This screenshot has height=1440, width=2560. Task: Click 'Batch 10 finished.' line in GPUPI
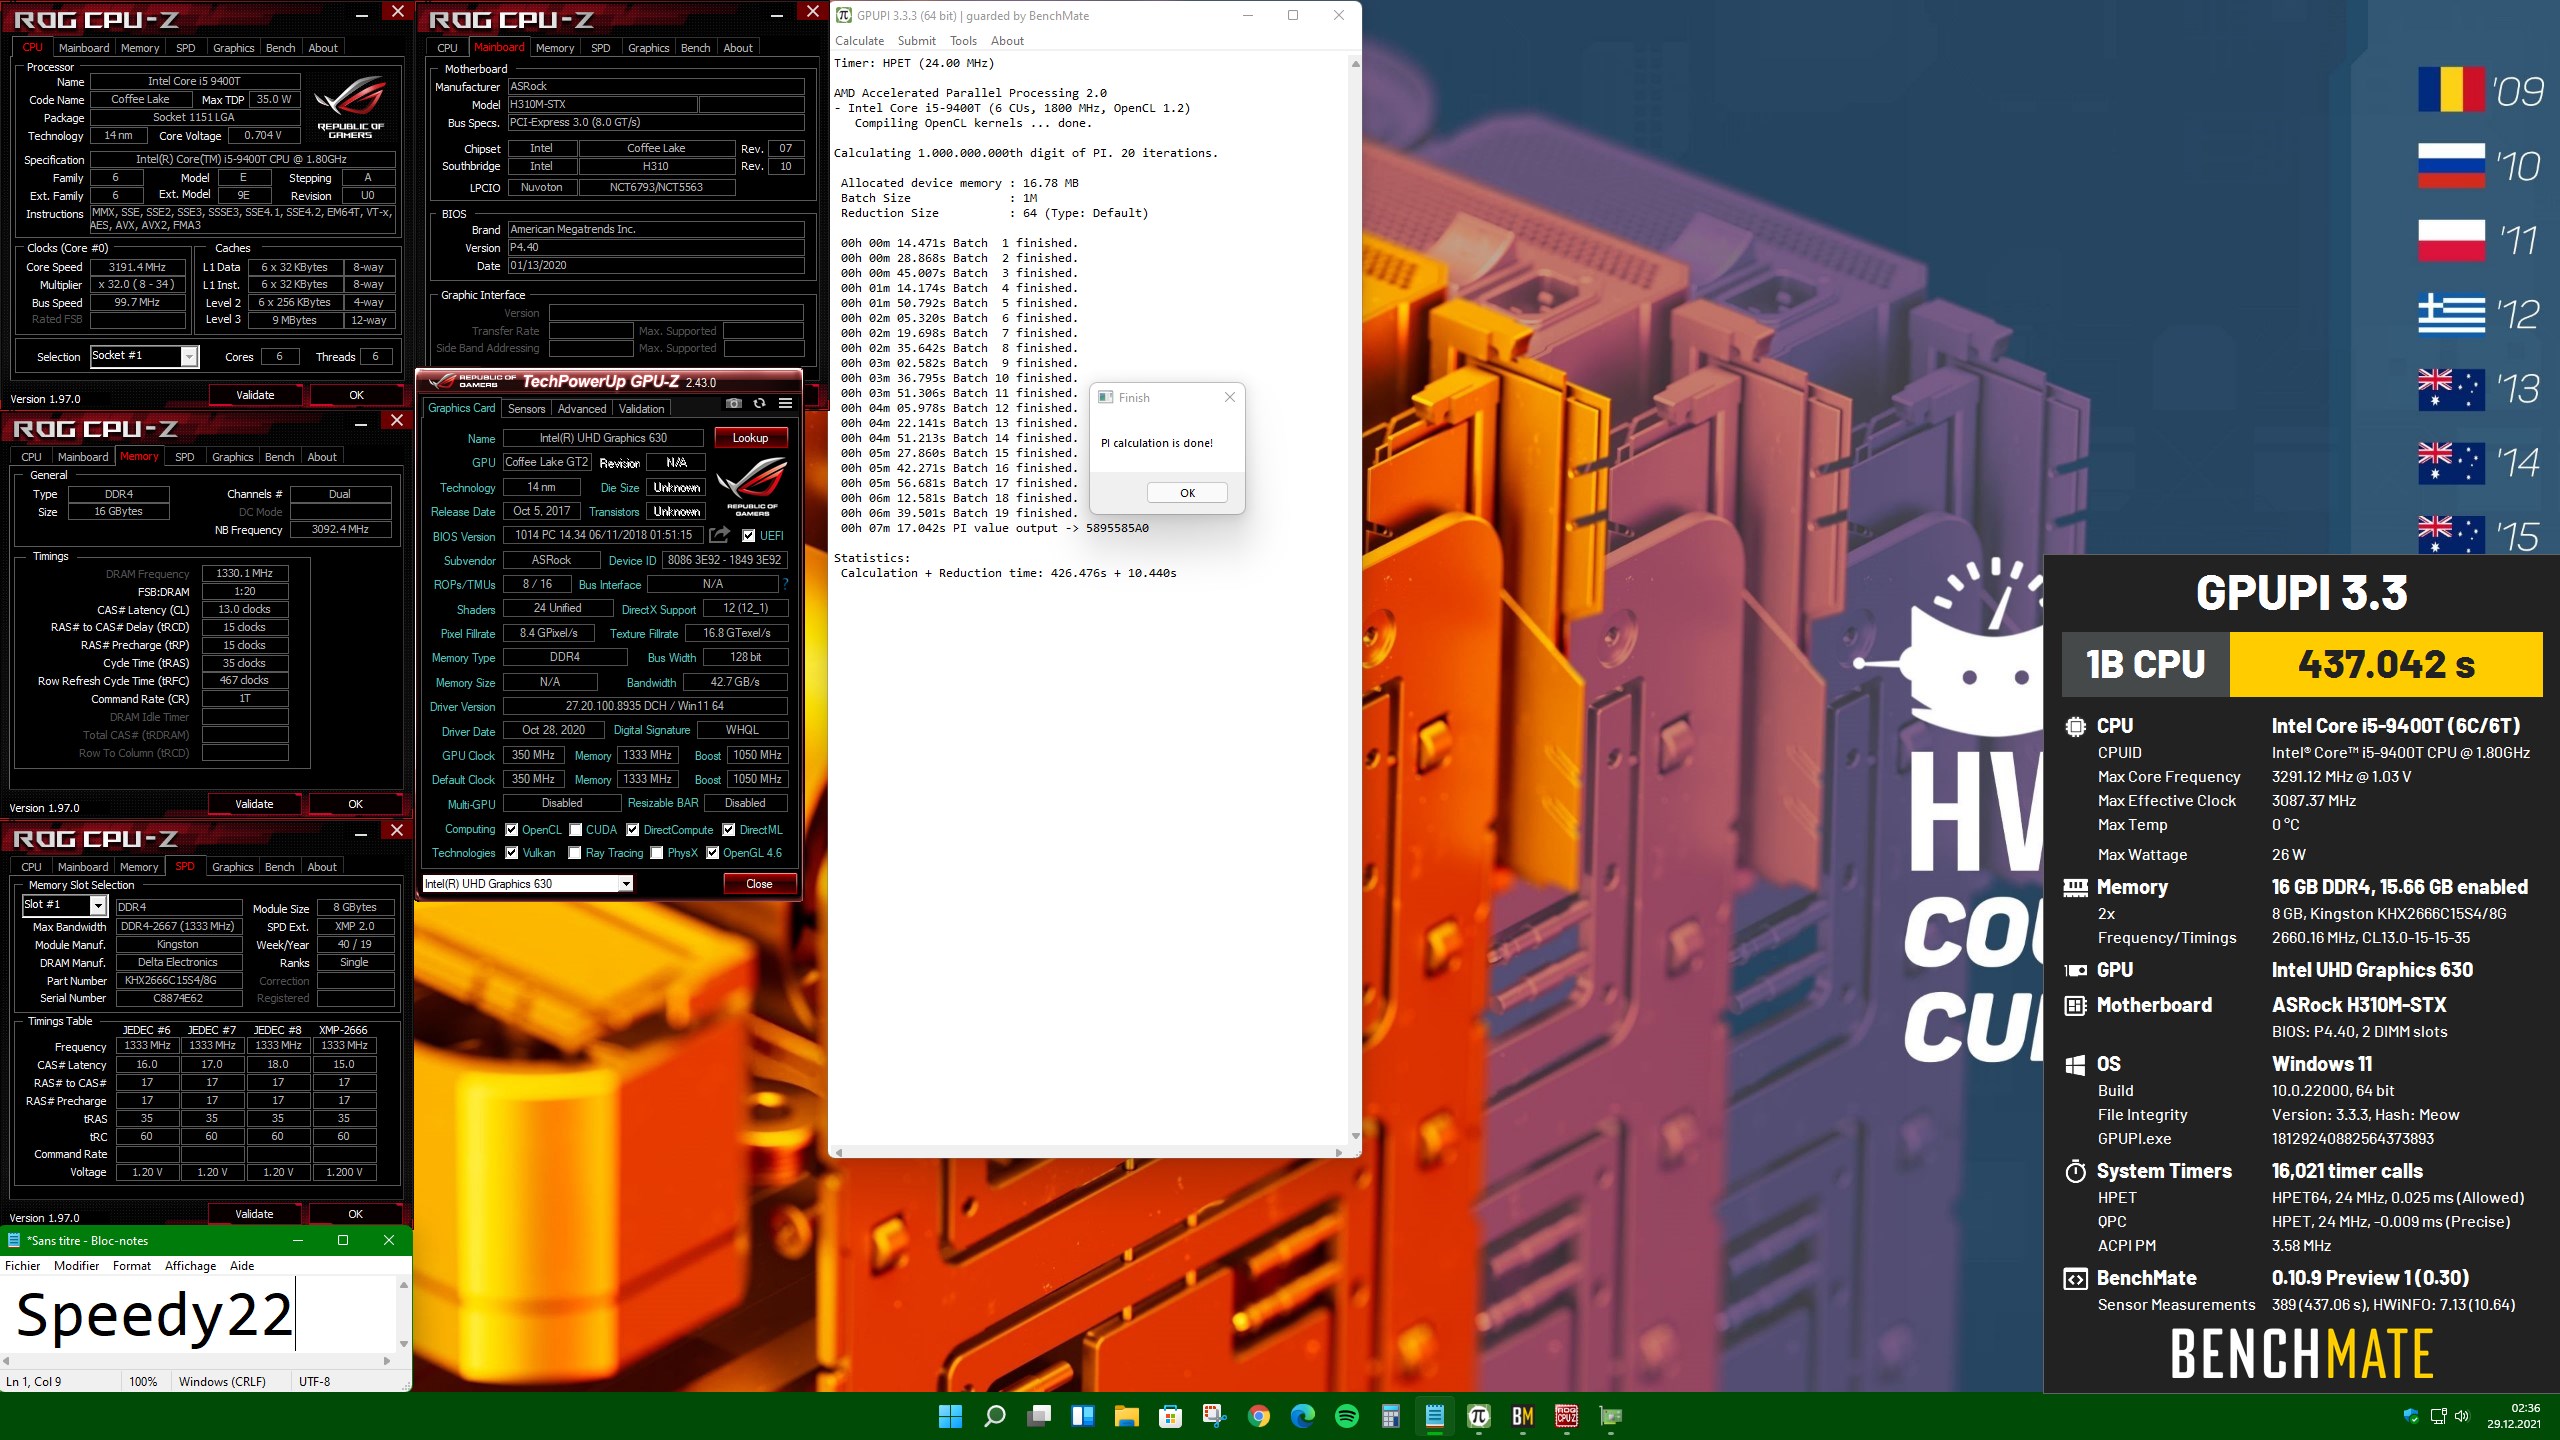[x=959, y=378]
